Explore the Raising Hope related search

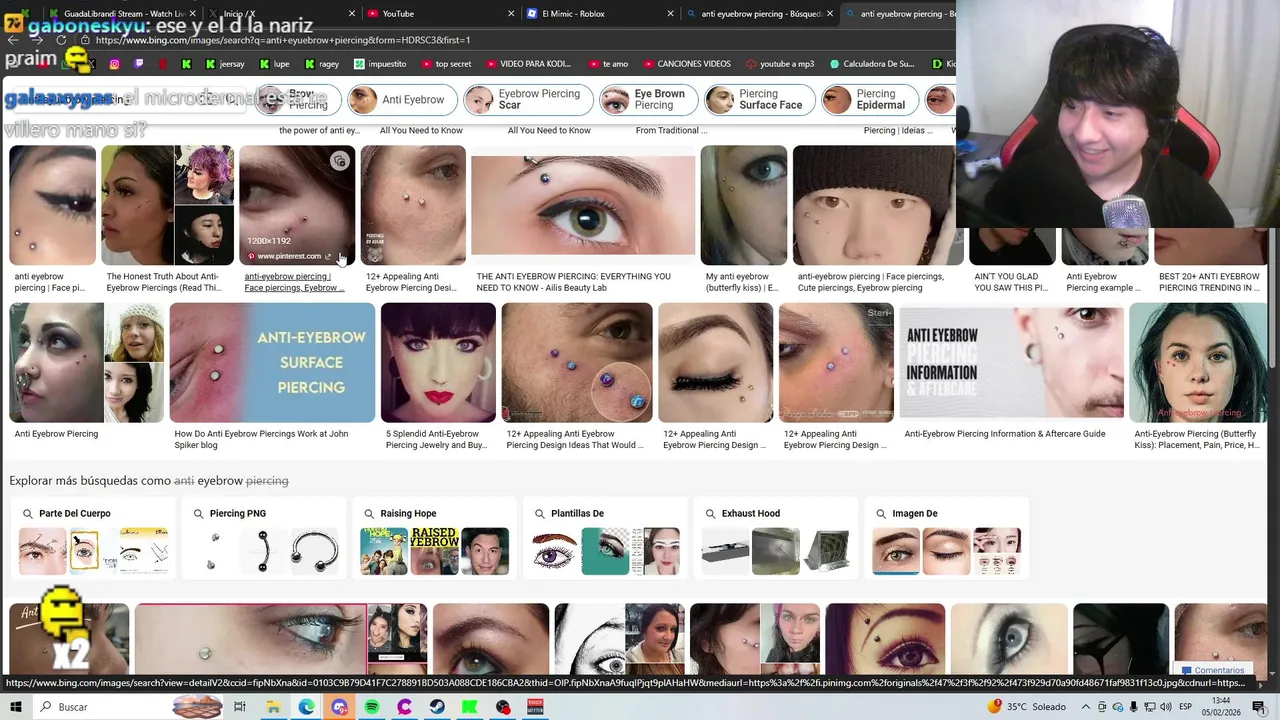[436, 538]
